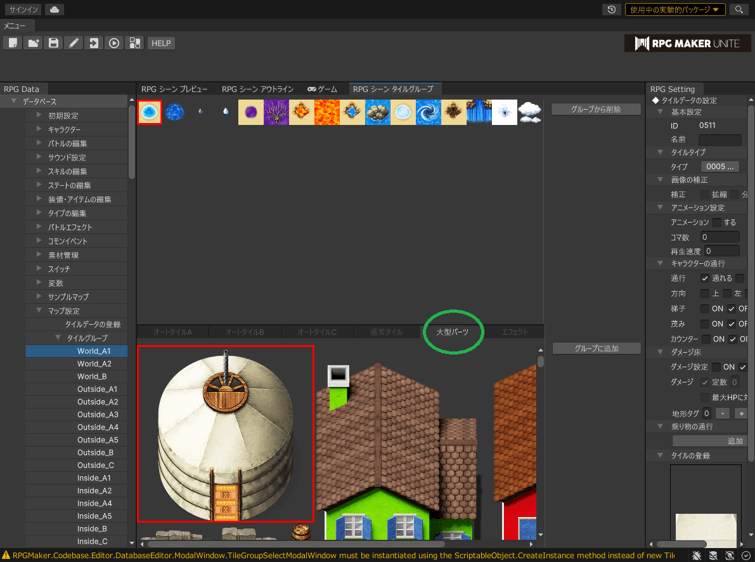Open the search magnifier icon at top right
755x562 pixels.
click(x=739, y=9)
